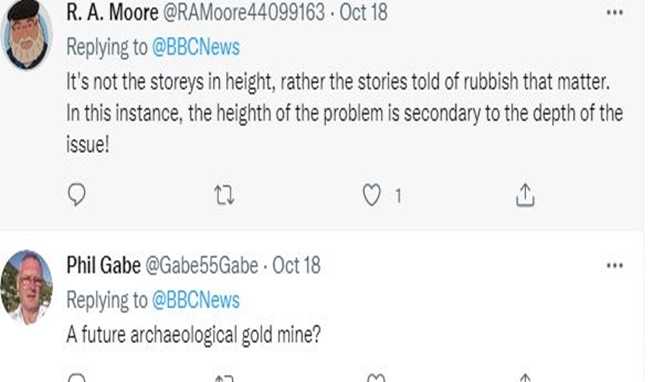Open R. A. Moore's profile picture
Image resolution: width=663 pixels, height=382 pixels.
pyautogui.click(x=27, y=35)
